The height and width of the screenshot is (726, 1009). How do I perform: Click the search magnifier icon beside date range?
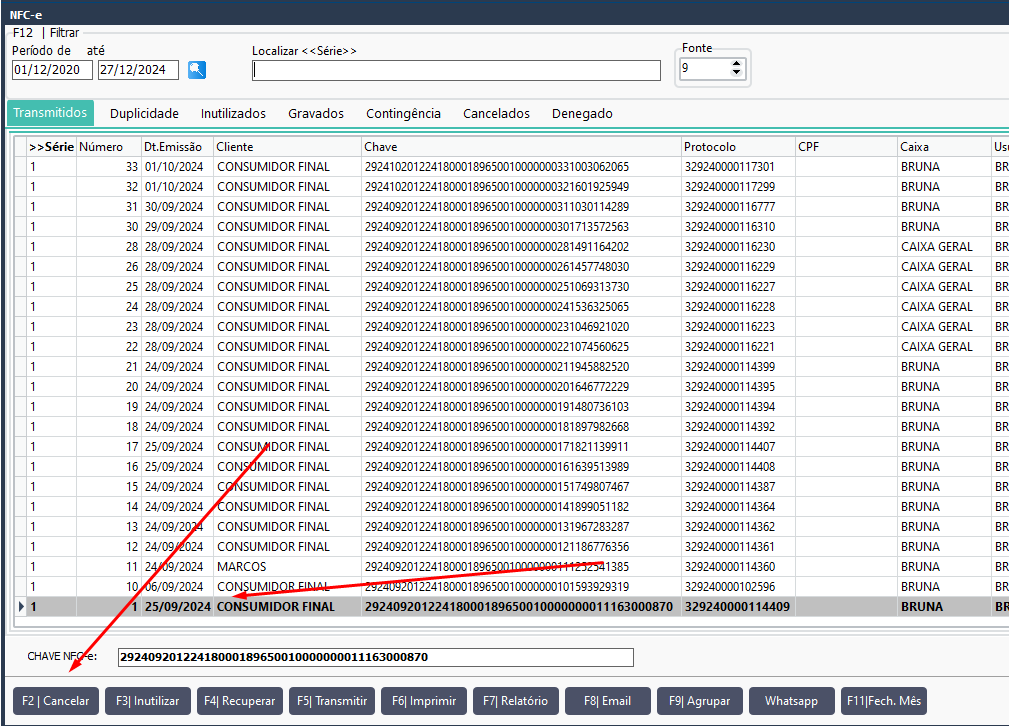click(x=197, y=69)
